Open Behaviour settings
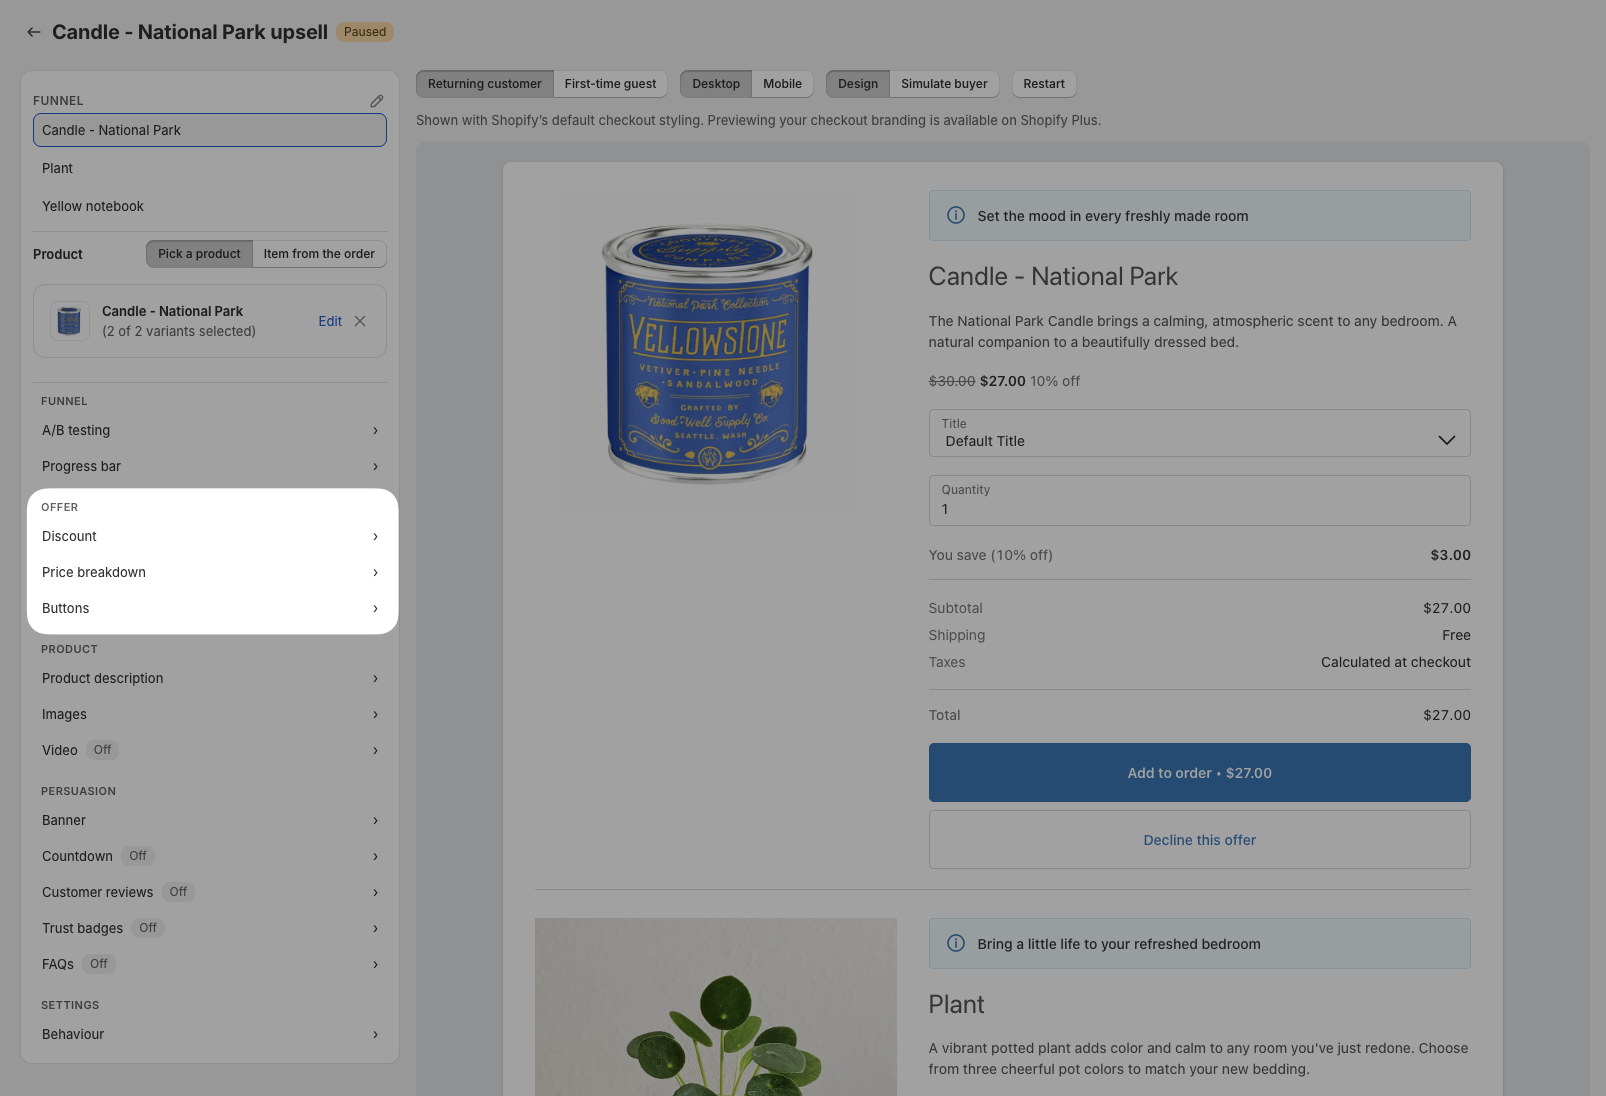1606x1096 pixels. tap(210, 1034)
